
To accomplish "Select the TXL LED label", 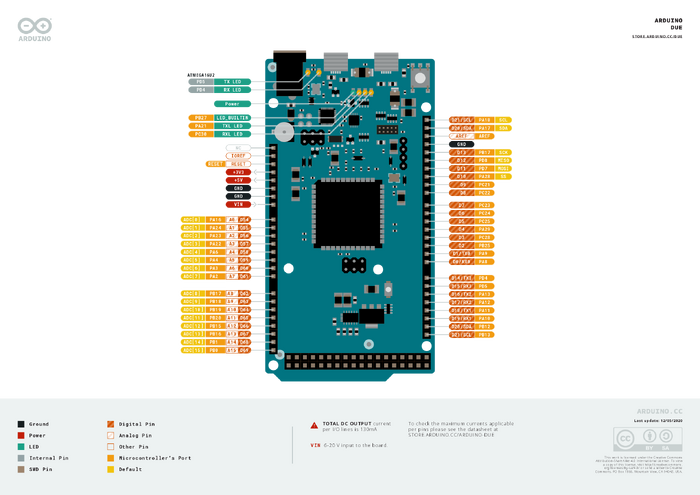I will point(232,126).
